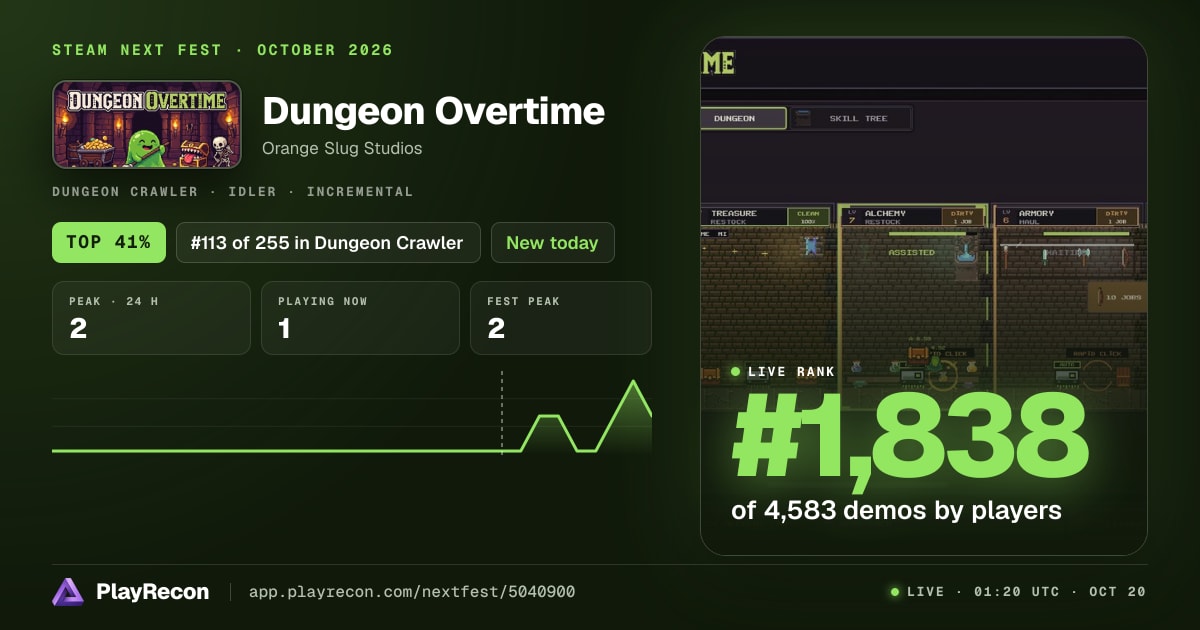The height and width of the screenshot is (630, 1200).
Task: Select the Dungeon Overtime title
Action: pos(433,111)
